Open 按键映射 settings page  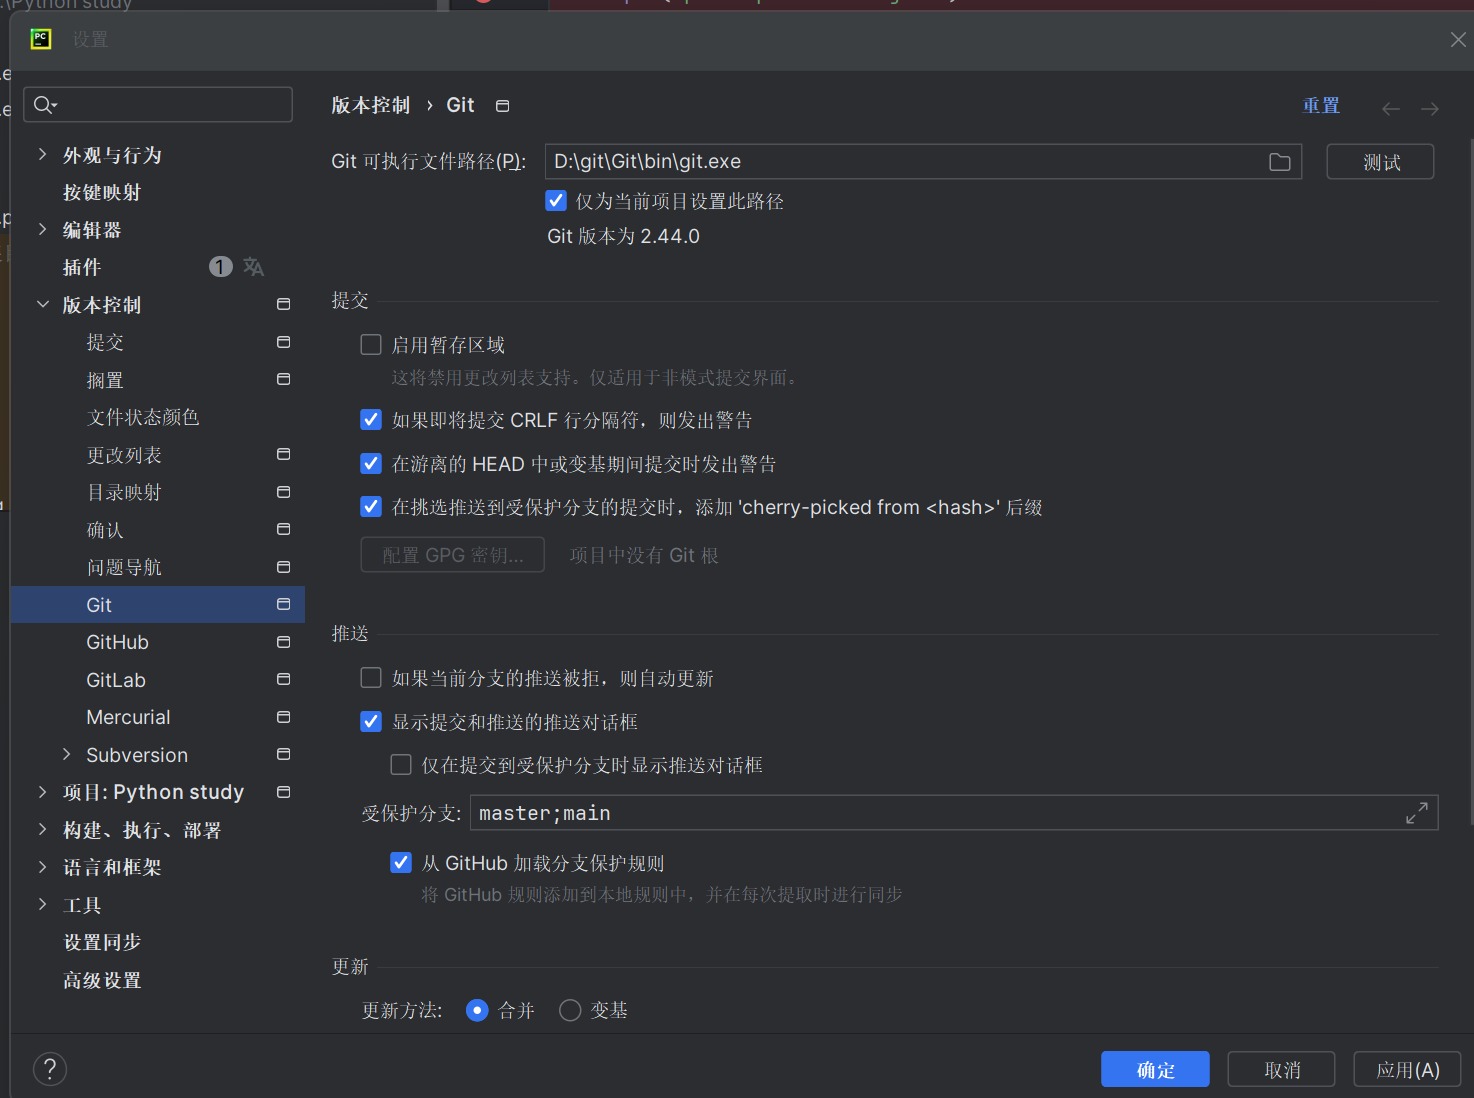(102, 193)
